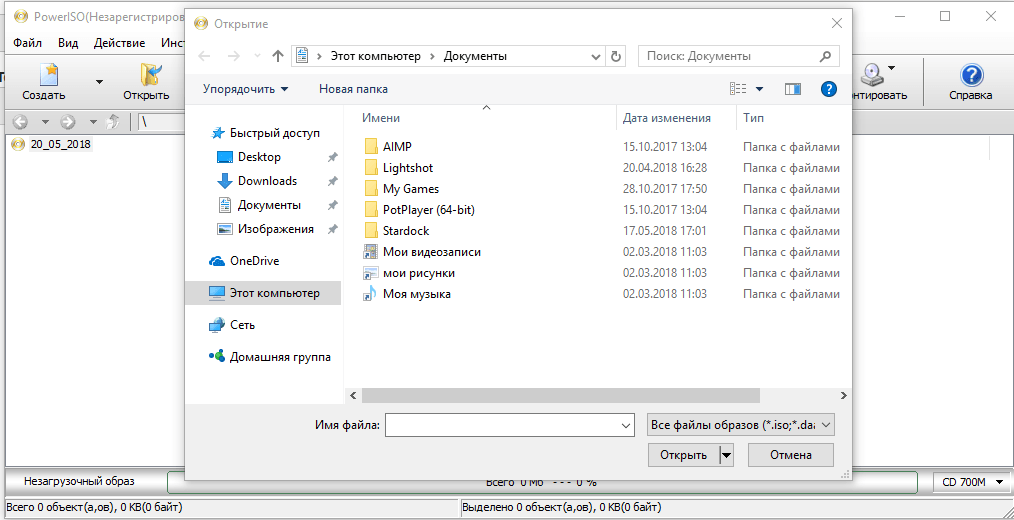Click the Открыть button in the dialog
The image size is (1014, 520).
click(x=683, y=455)
